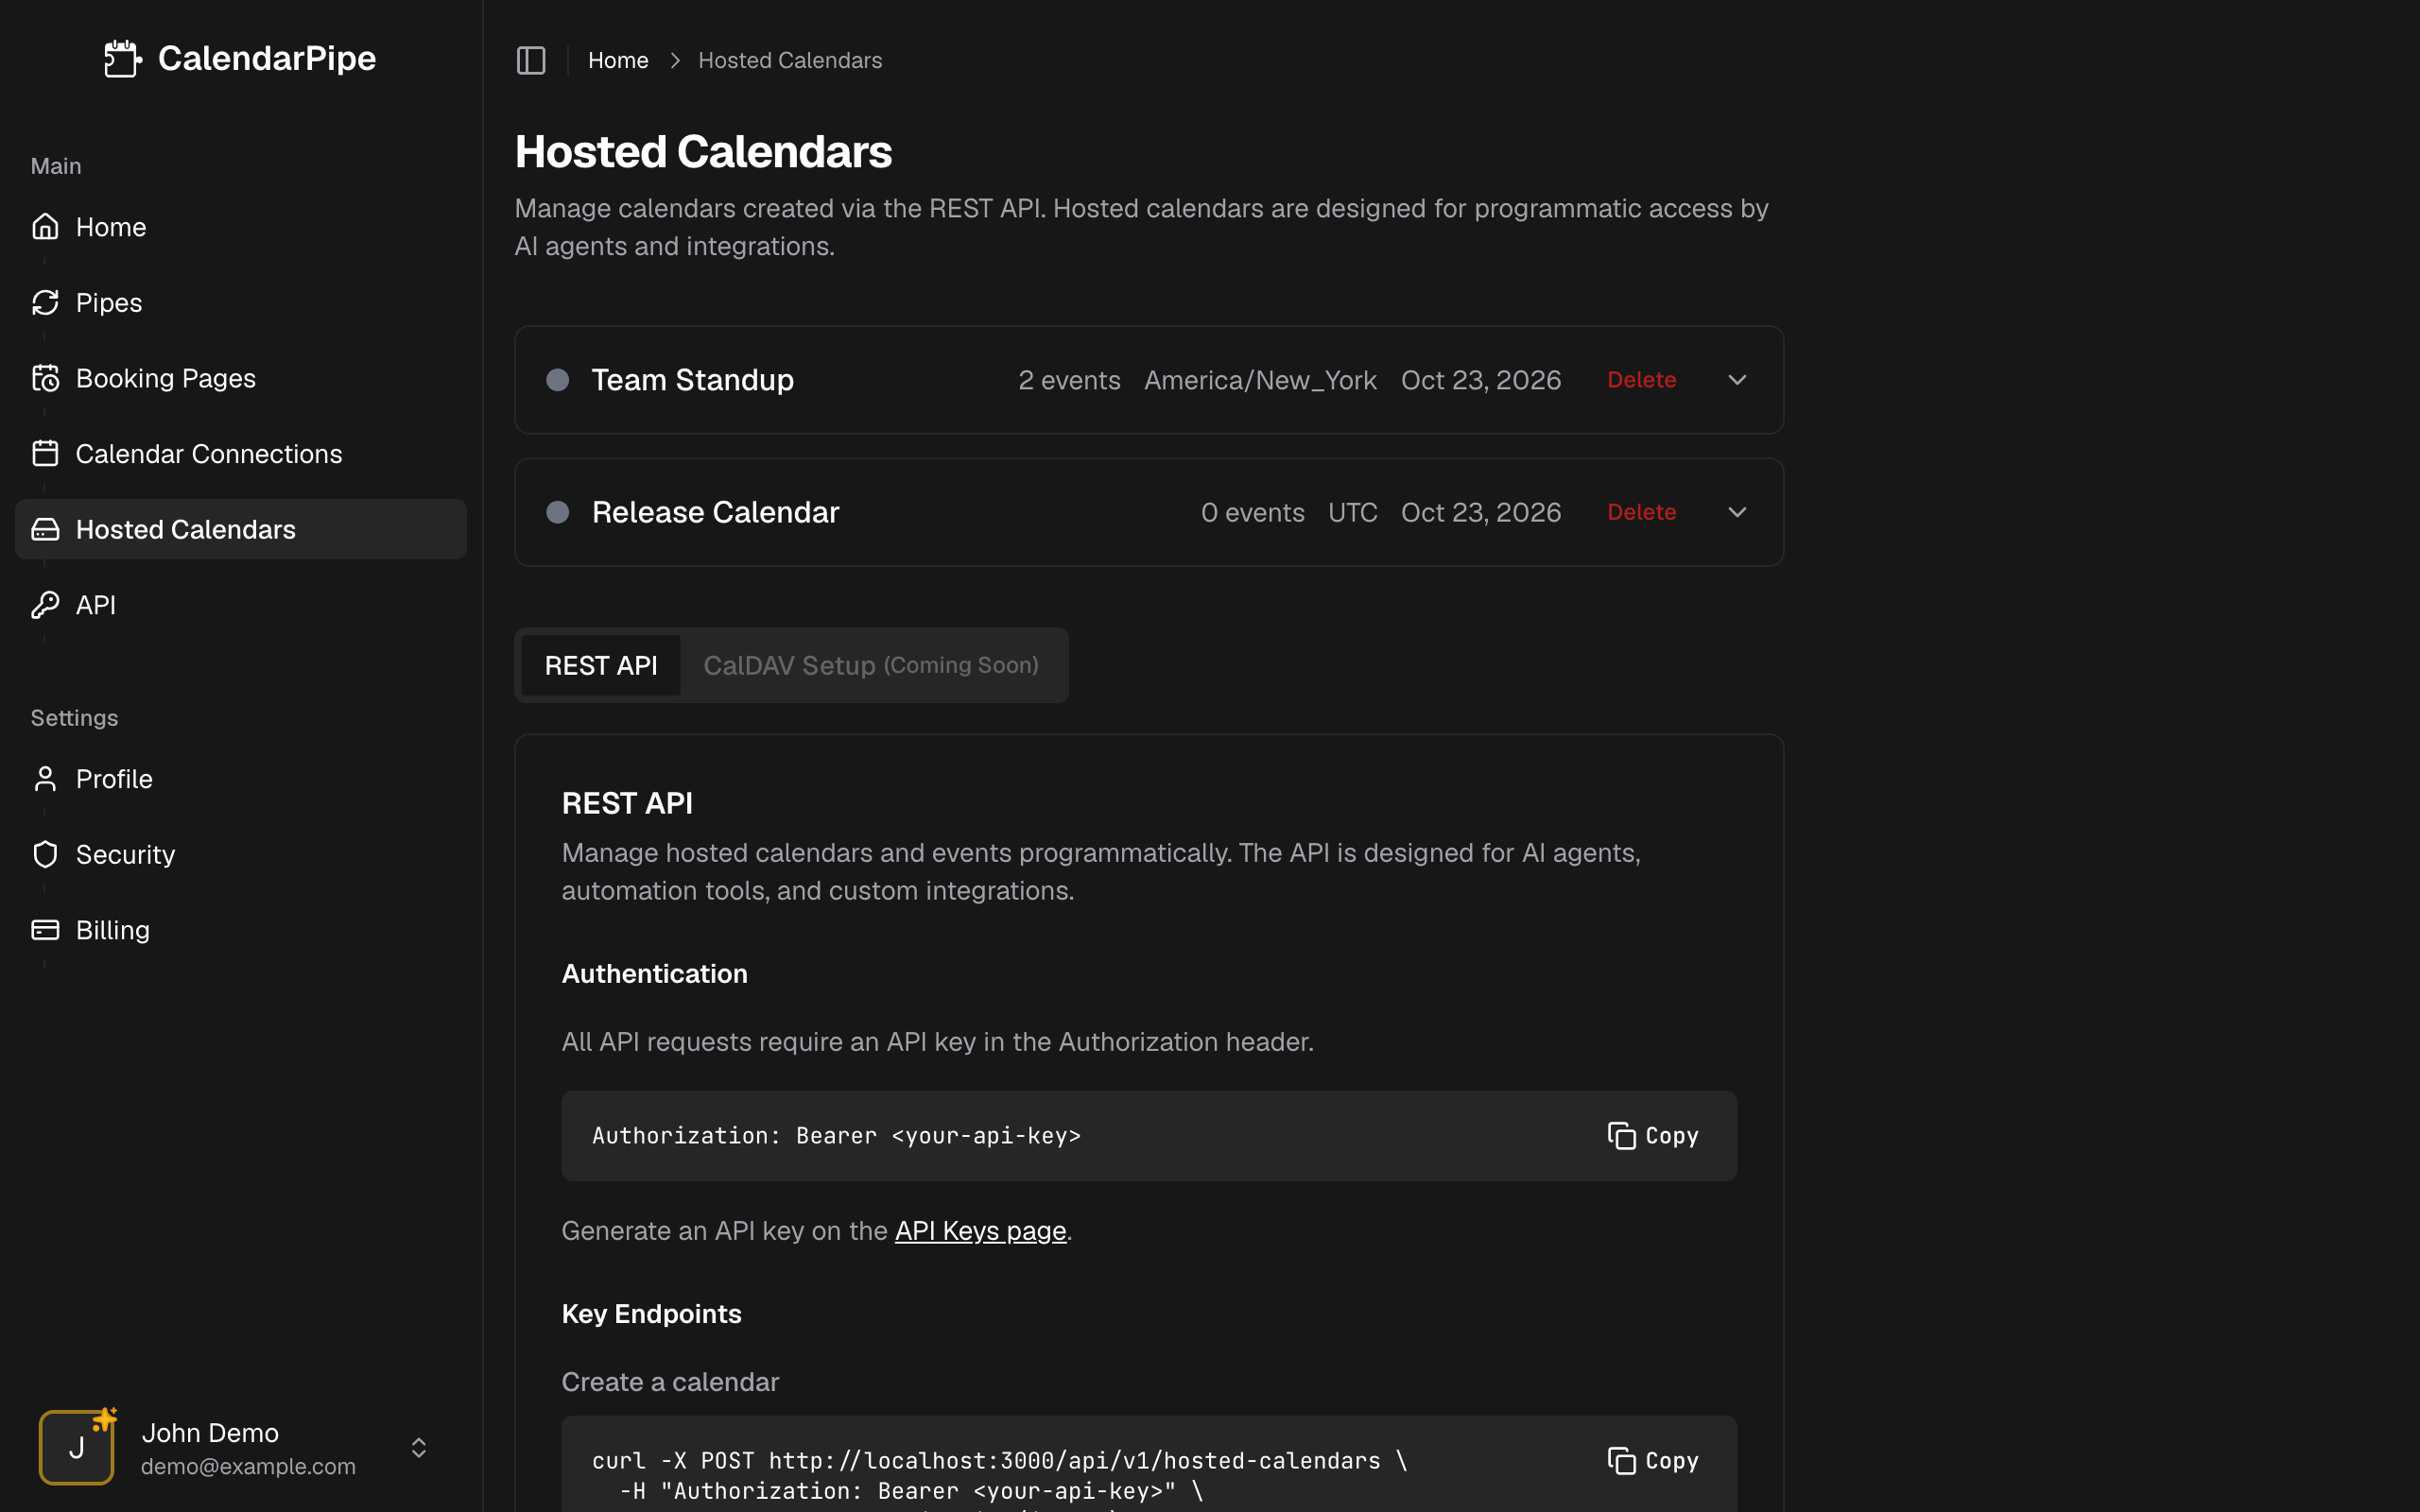Click the Pipes refresh icon

pyautogui.click(x=45, y=302)
